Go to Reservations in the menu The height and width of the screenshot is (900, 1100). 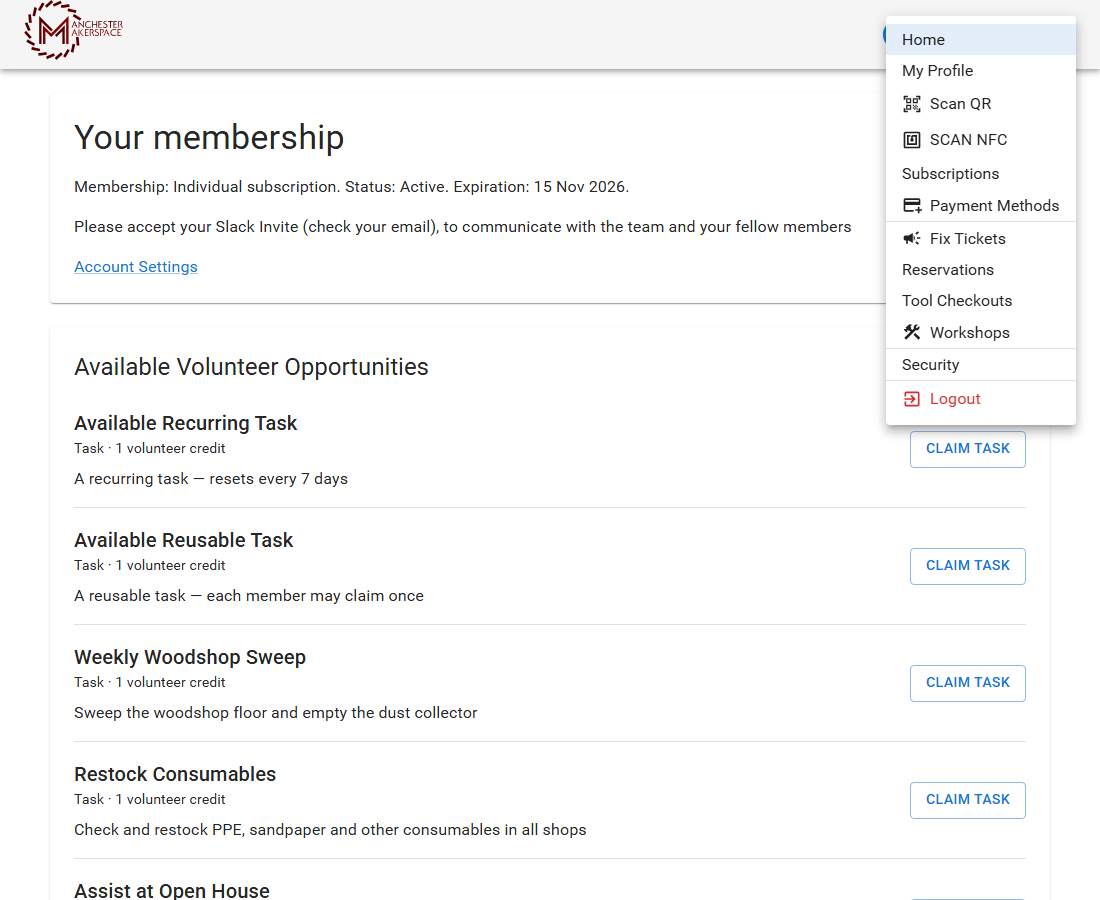(x=981, y=269)
